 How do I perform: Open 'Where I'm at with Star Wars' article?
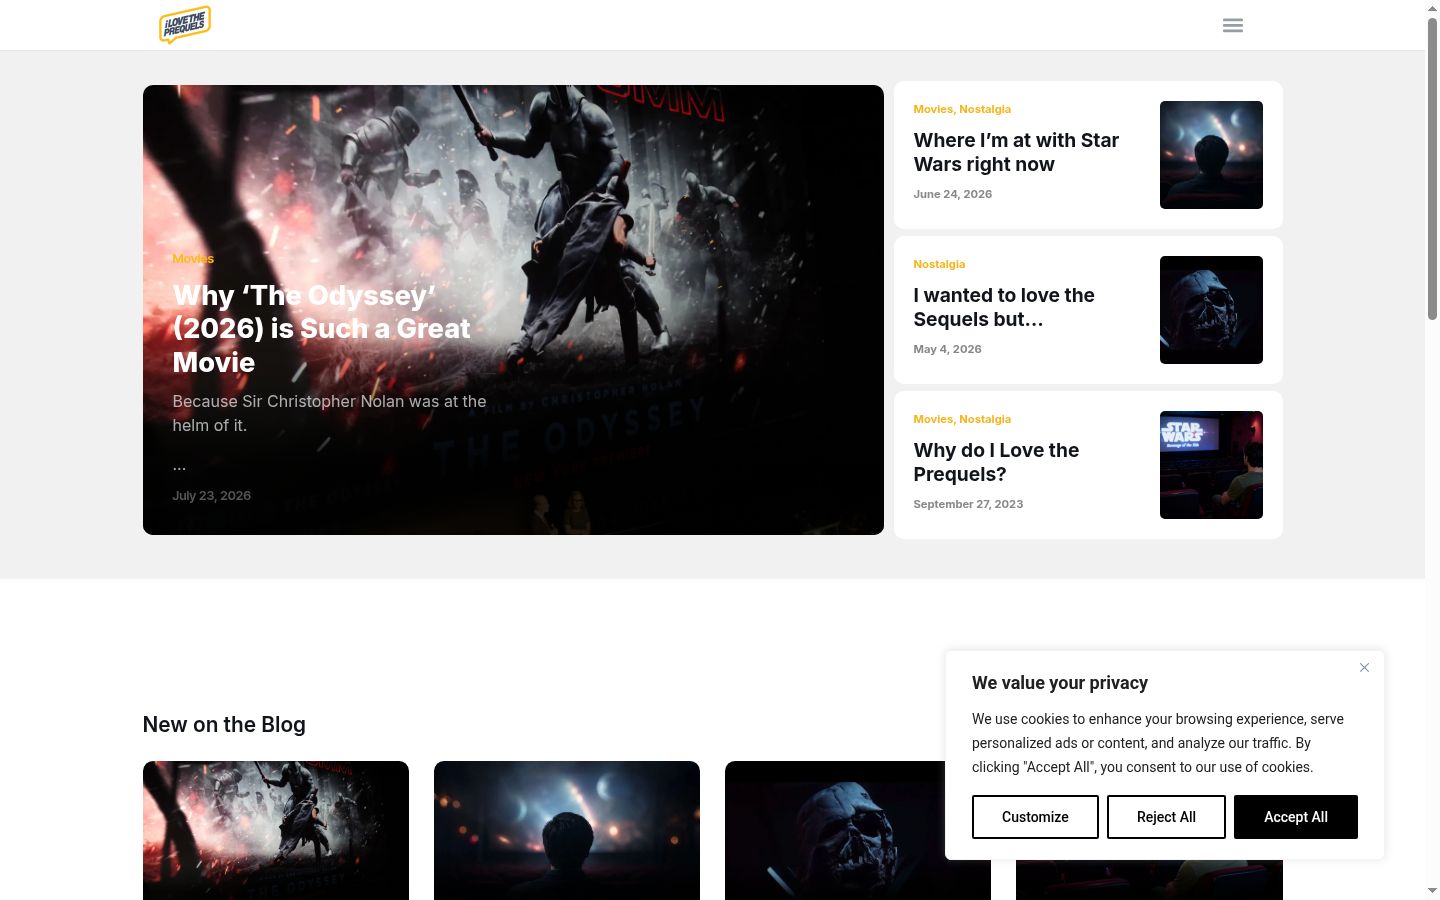click(x=1016, y=152)
